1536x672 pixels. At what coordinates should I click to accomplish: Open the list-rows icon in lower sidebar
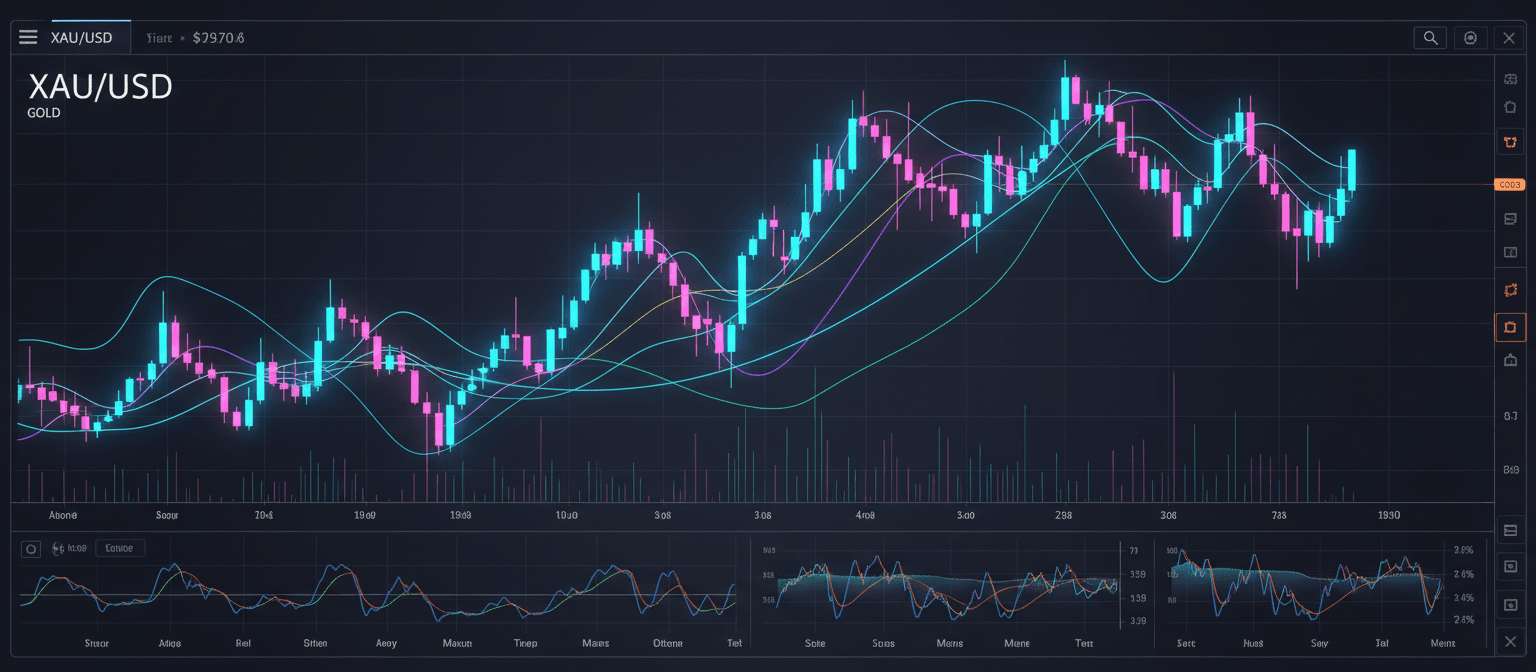coord(1510,530)
